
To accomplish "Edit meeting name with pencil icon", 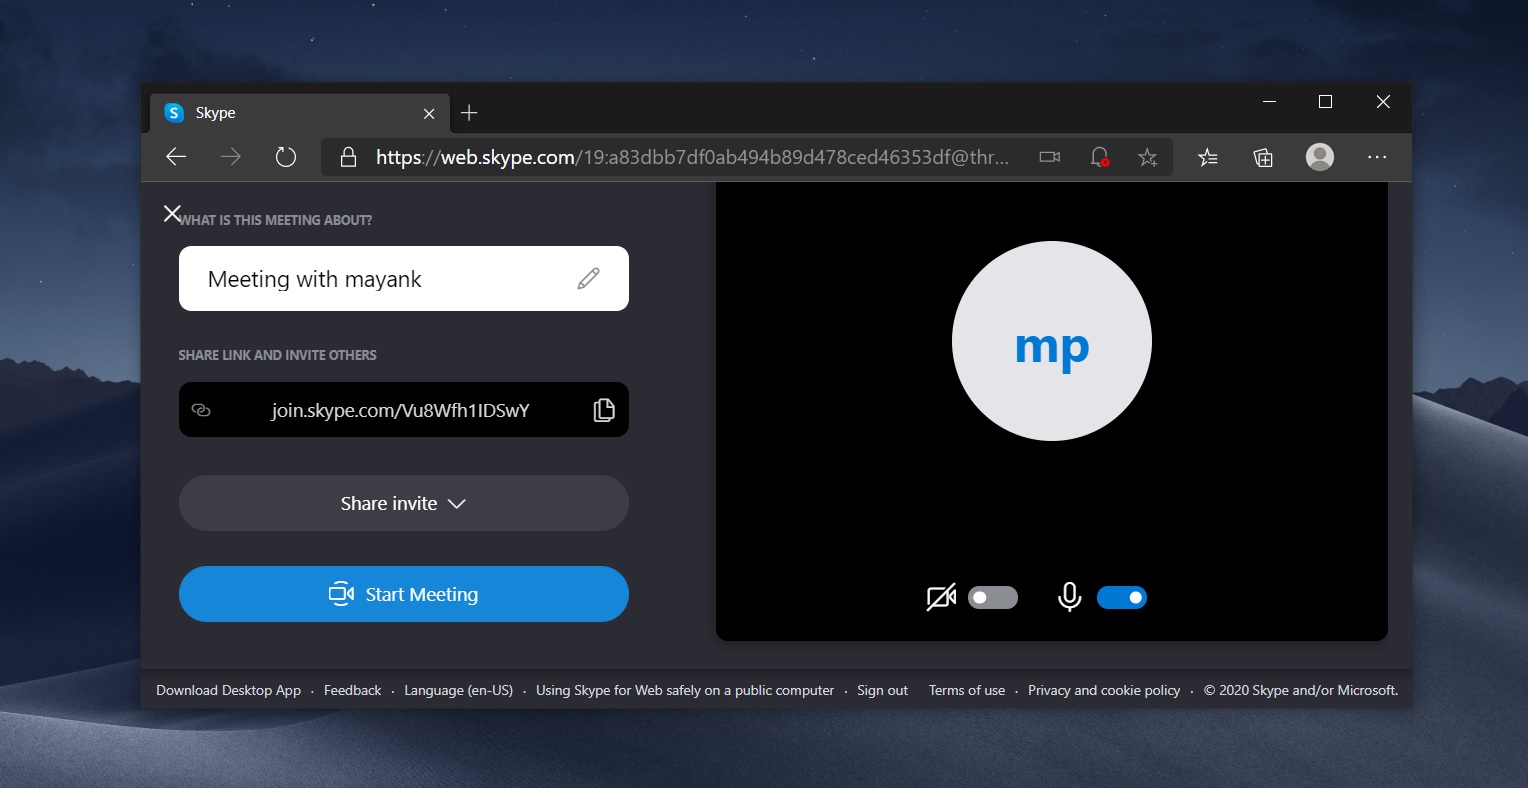I will tap(589, 278).
